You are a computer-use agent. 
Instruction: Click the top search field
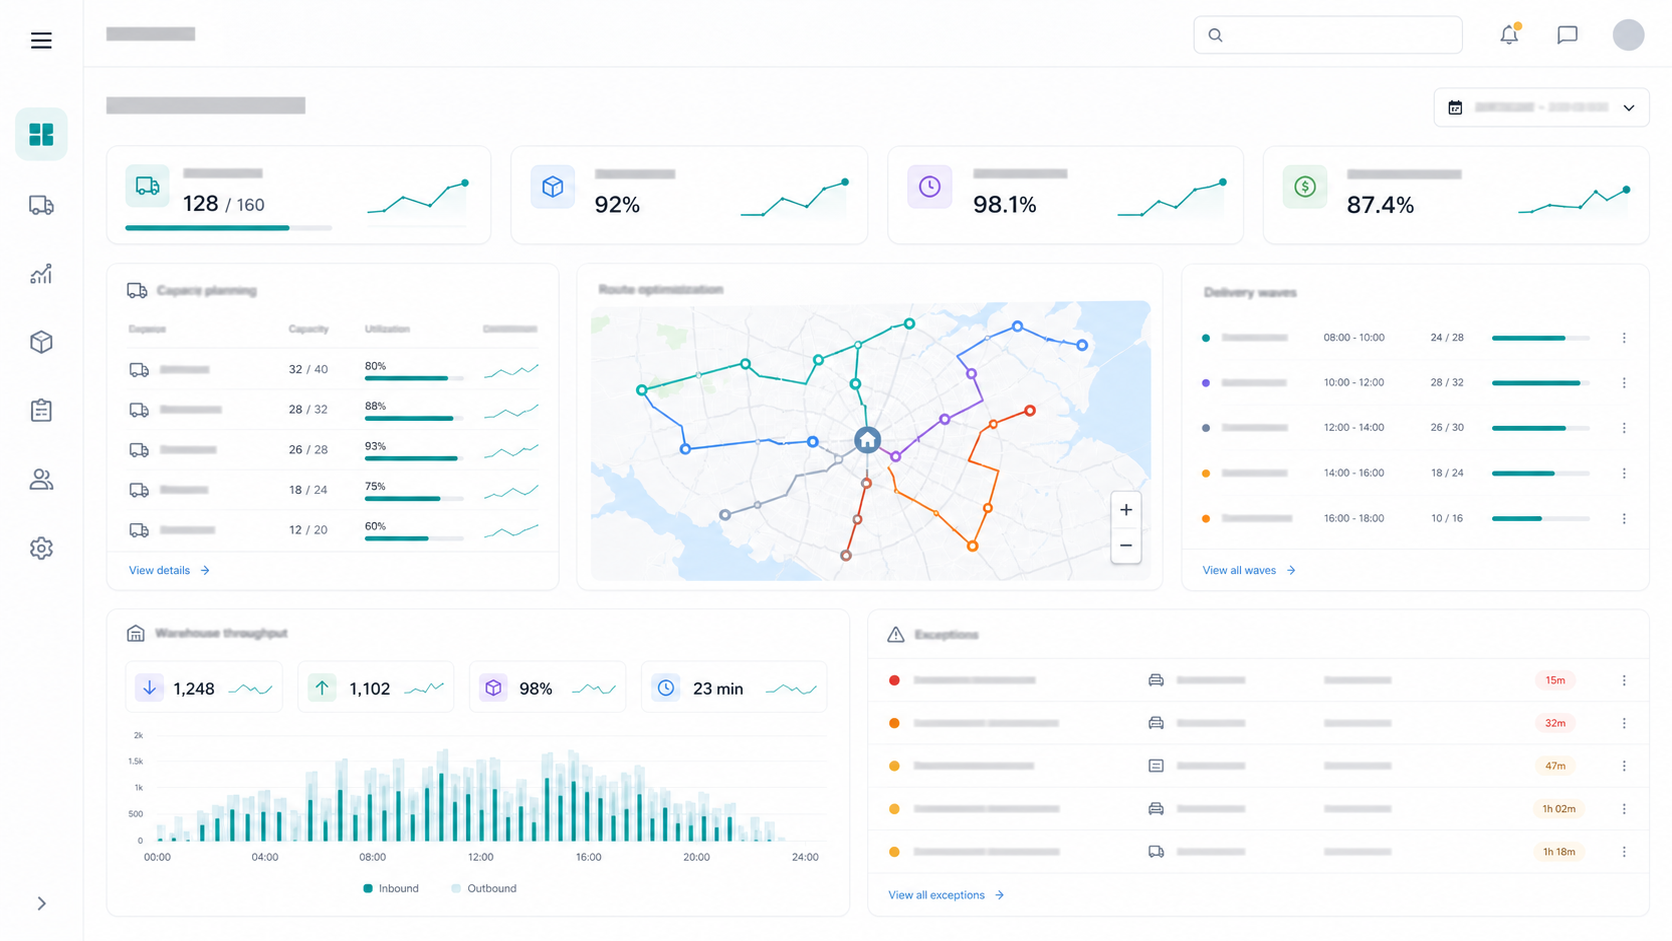click(x=1327, y=35)
